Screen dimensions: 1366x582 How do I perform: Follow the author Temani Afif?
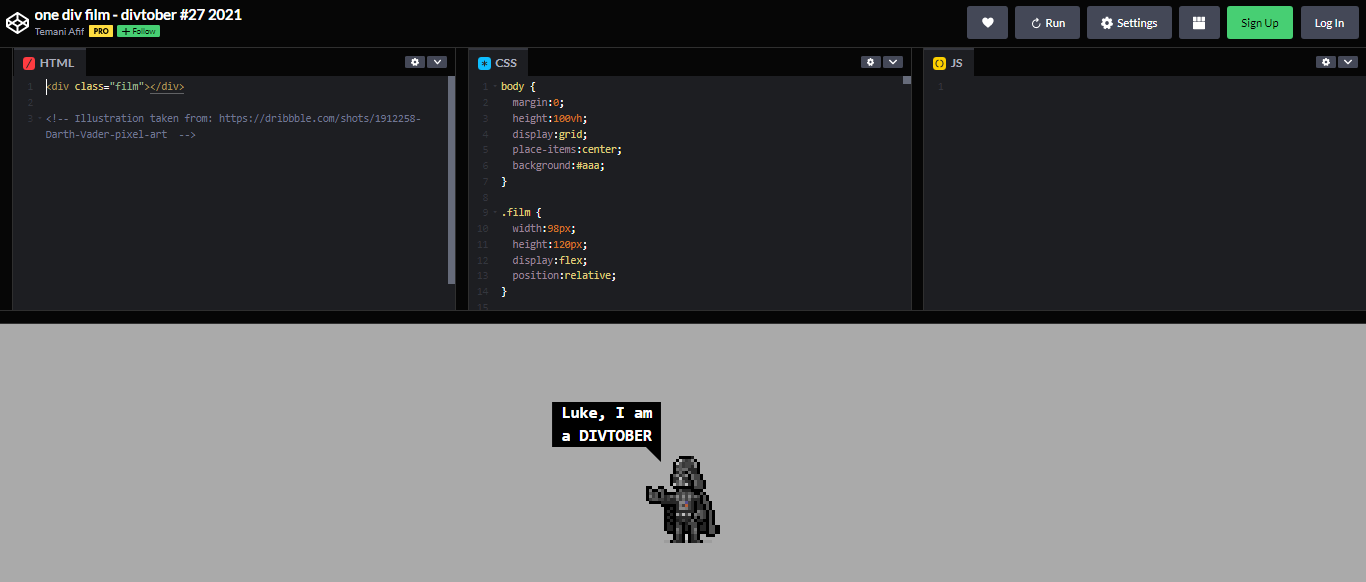click(x=137, y=30)
